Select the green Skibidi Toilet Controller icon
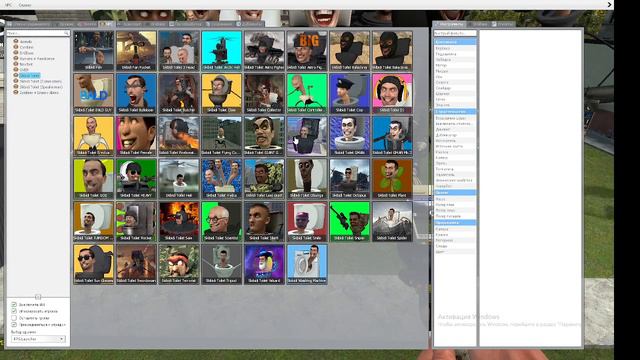640x360 pixels. tap(307, 93)
